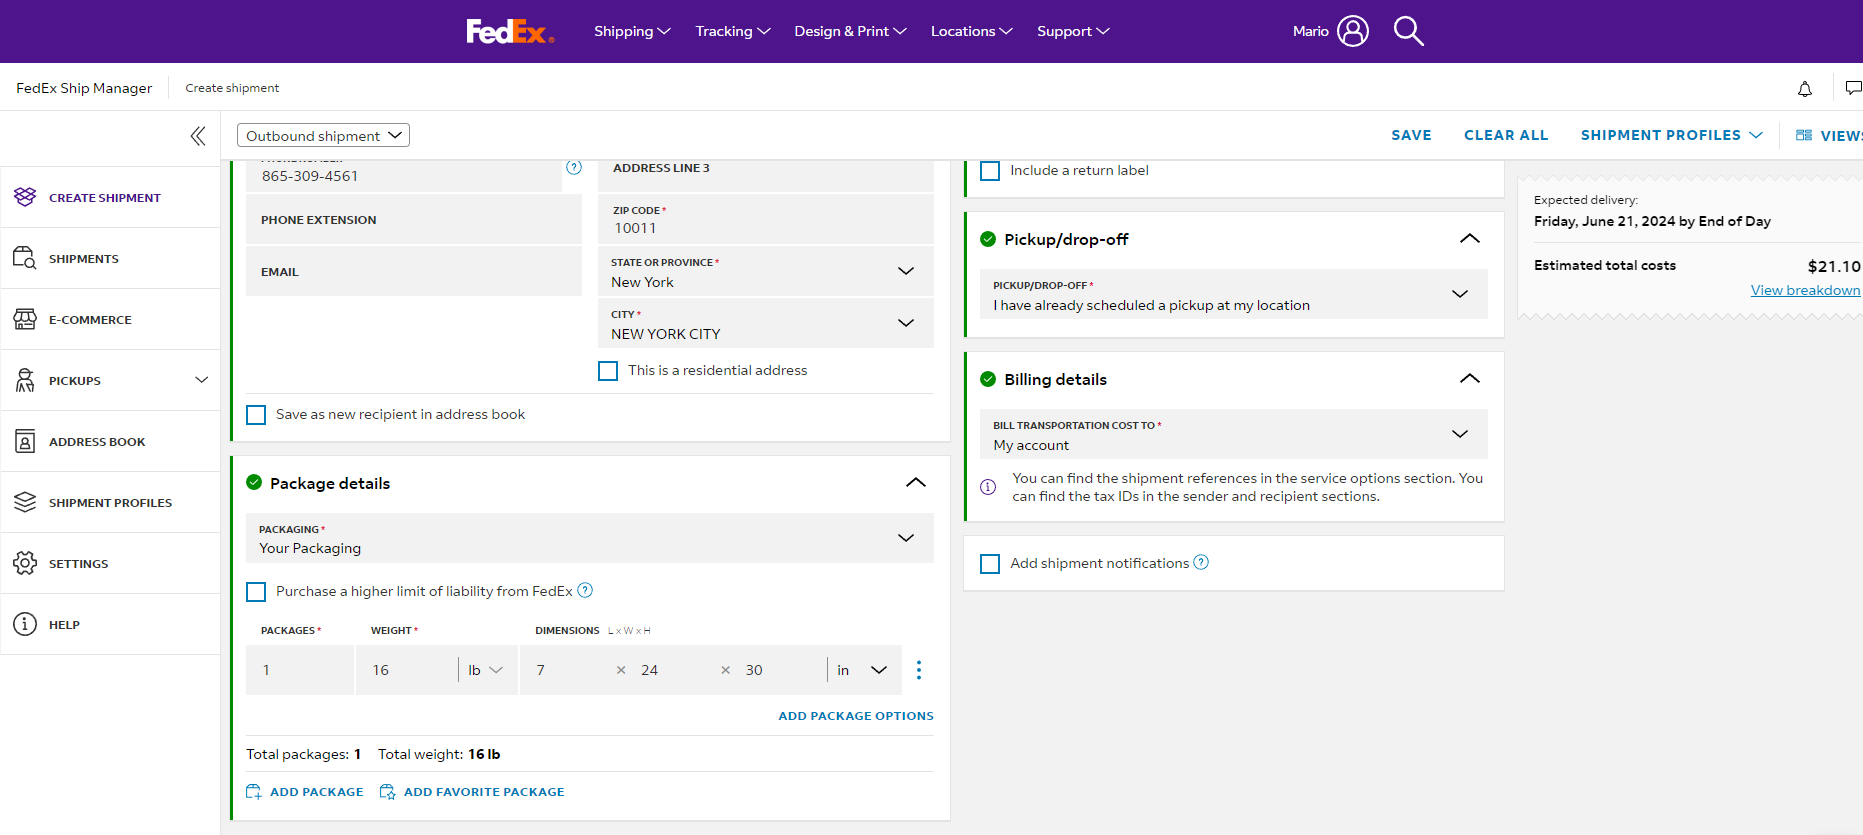Click the phone number help icon
The image size is (1863, 835).
(574, 167)
